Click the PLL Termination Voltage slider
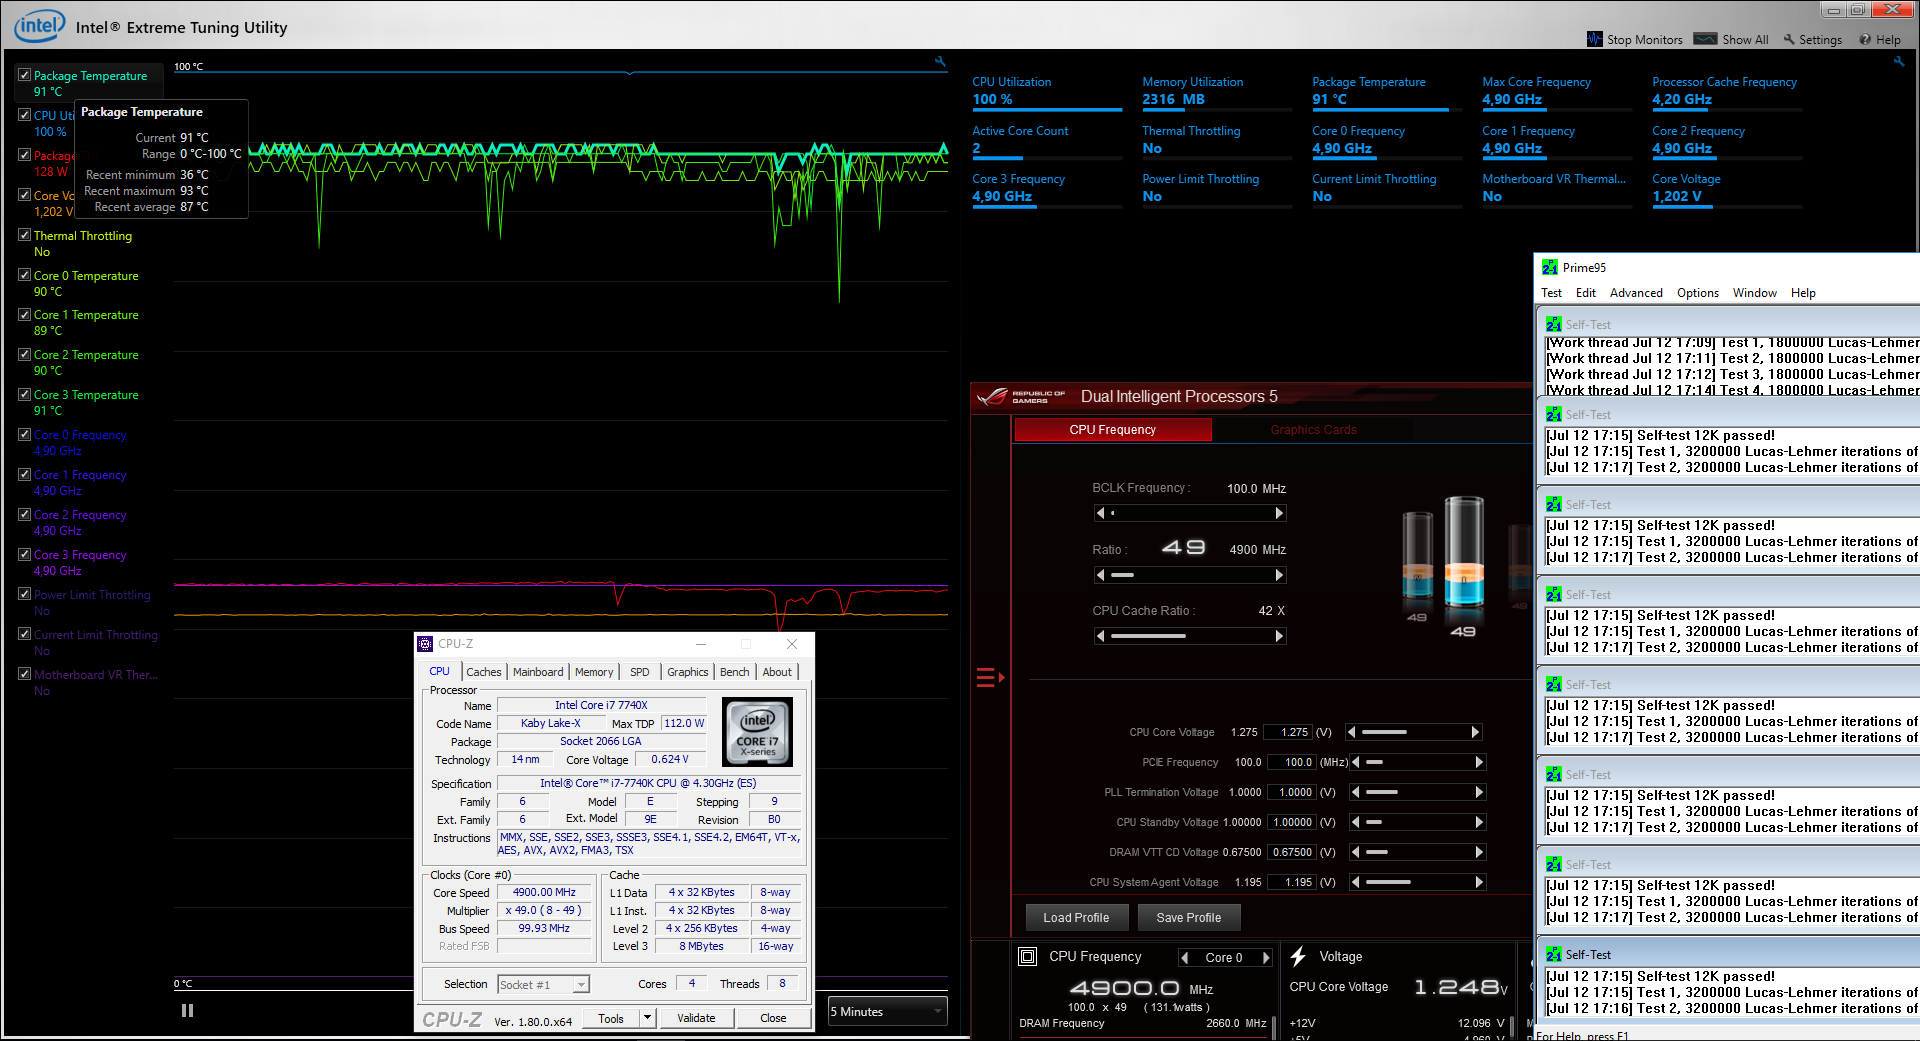 (1418, 792)
